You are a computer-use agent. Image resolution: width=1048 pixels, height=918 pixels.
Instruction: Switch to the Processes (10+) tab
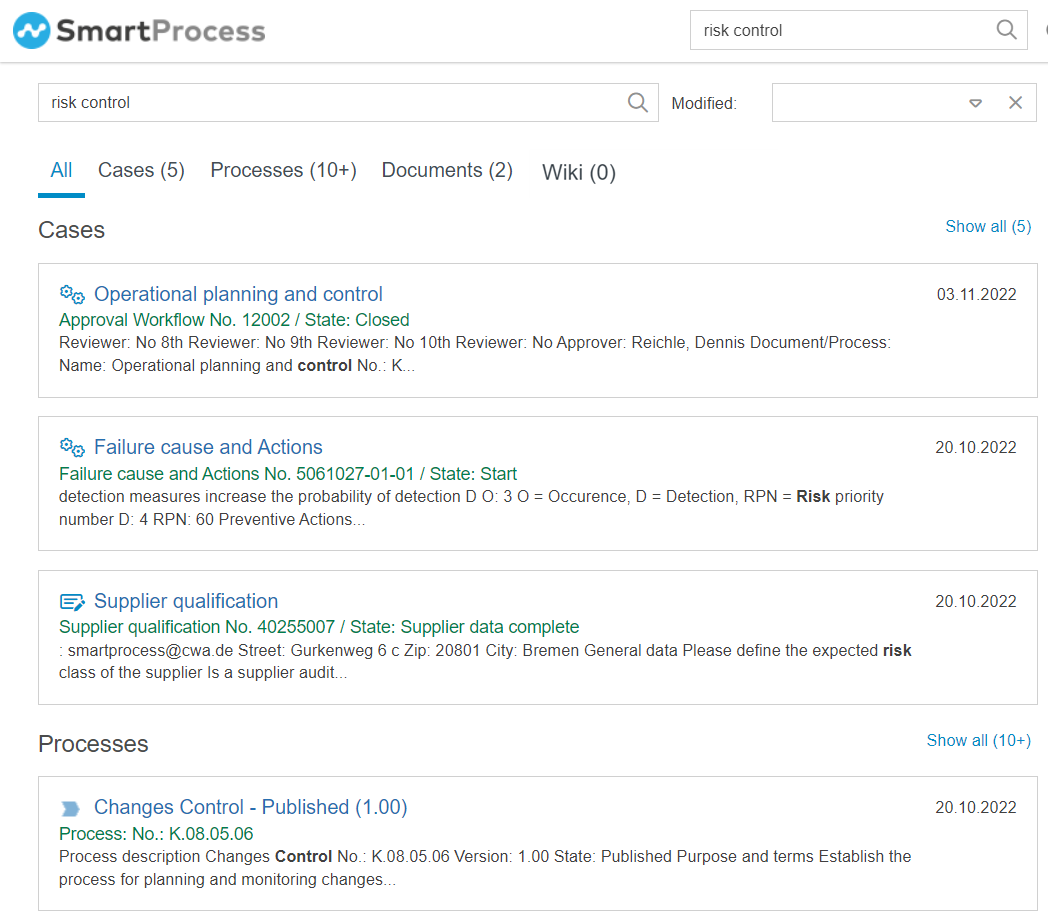(283, 171)
